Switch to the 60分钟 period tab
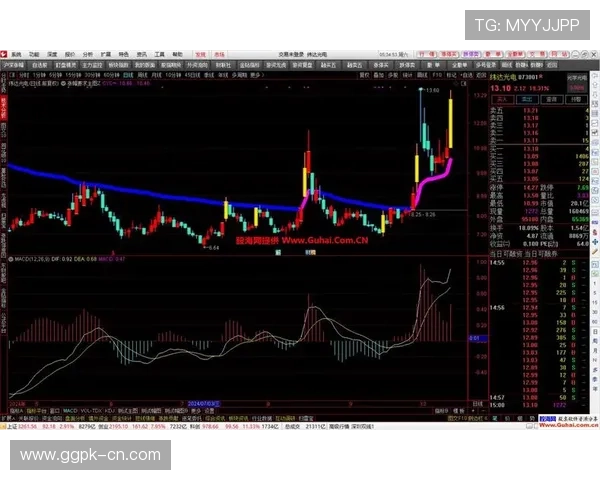The image size is (600, 480). (112, 75)
